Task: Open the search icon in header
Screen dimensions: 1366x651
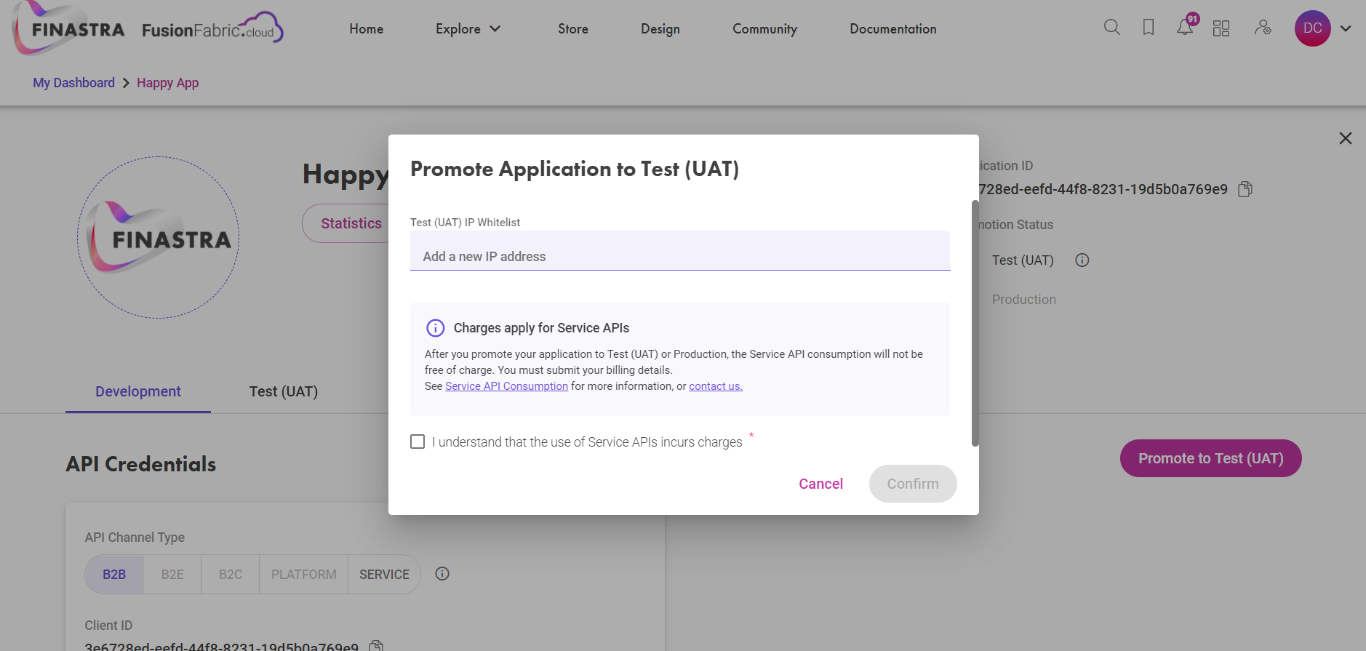Action: (1112, 28)
